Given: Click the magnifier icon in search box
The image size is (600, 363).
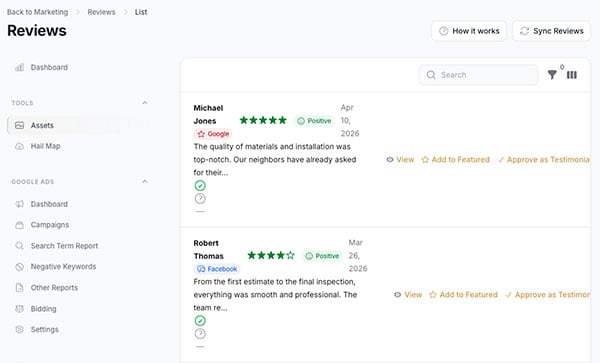Looking at the screenshot, I should [431, 75].
